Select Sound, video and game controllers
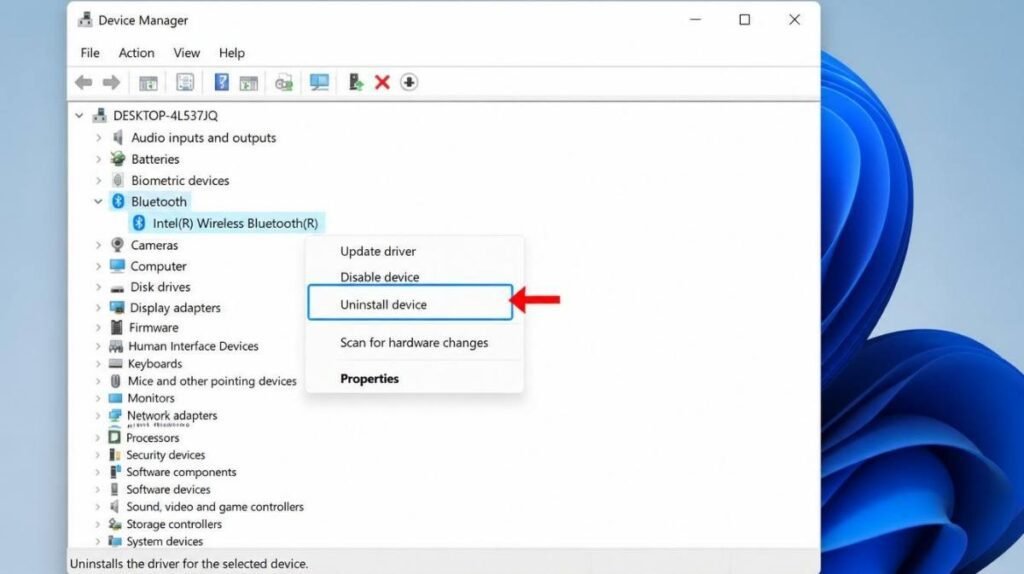 (x=215, y=507)
